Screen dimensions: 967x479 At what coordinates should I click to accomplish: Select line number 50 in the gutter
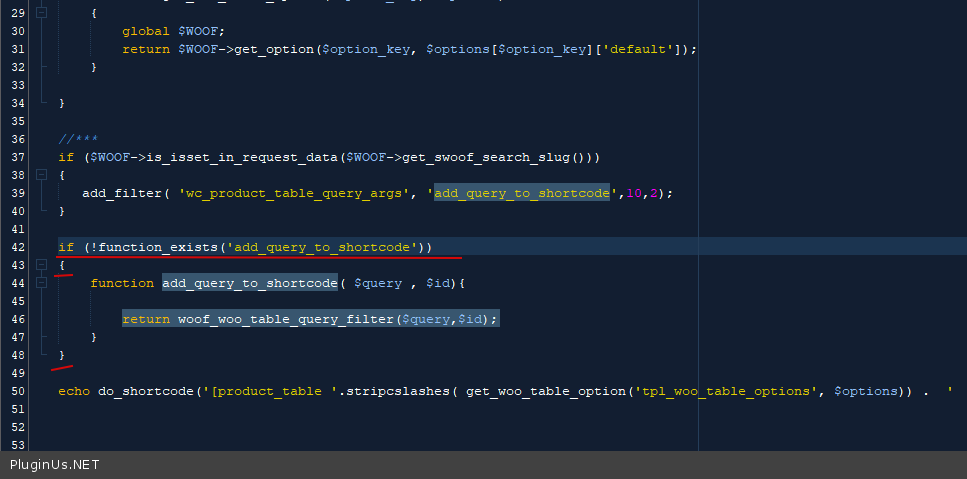[16, 391]
